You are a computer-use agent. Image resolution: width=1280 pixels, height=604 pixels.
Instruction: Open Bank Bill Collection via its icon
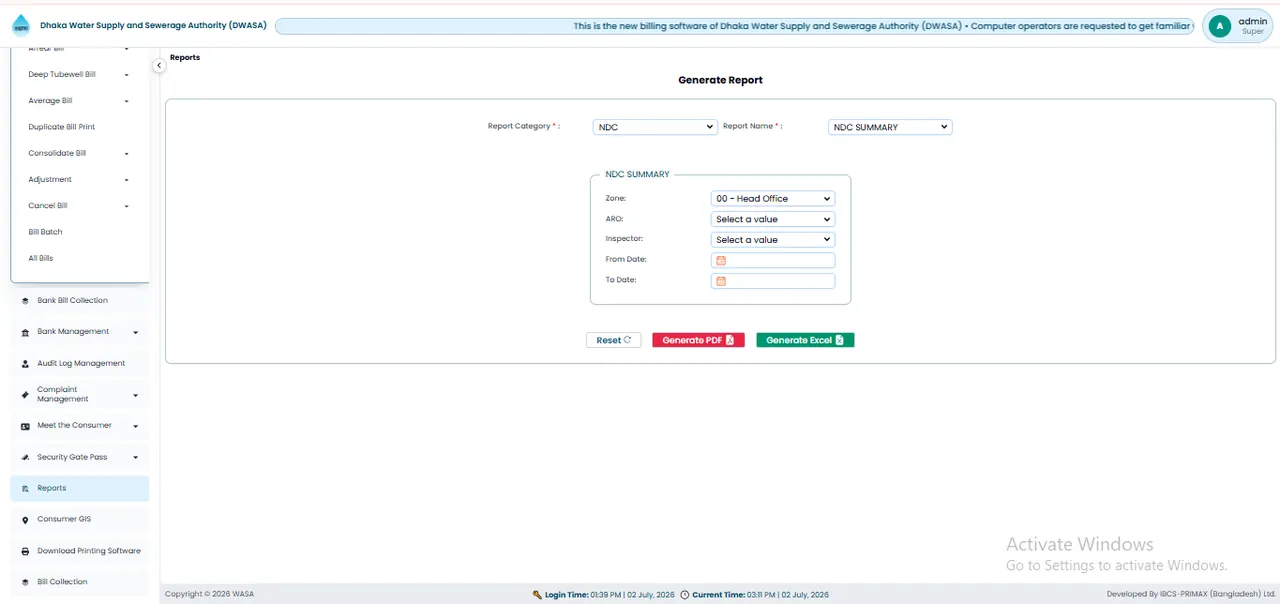[x=25, y=301]
